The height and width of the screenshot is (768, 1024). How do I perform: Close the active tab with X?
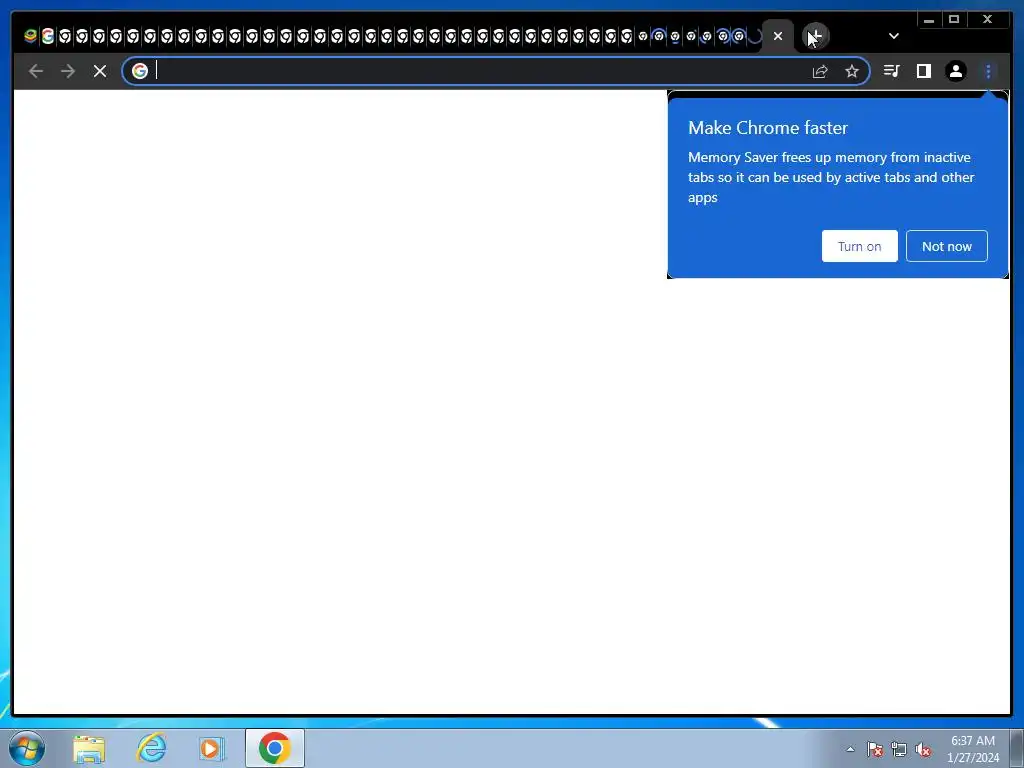tap(778, 36)
